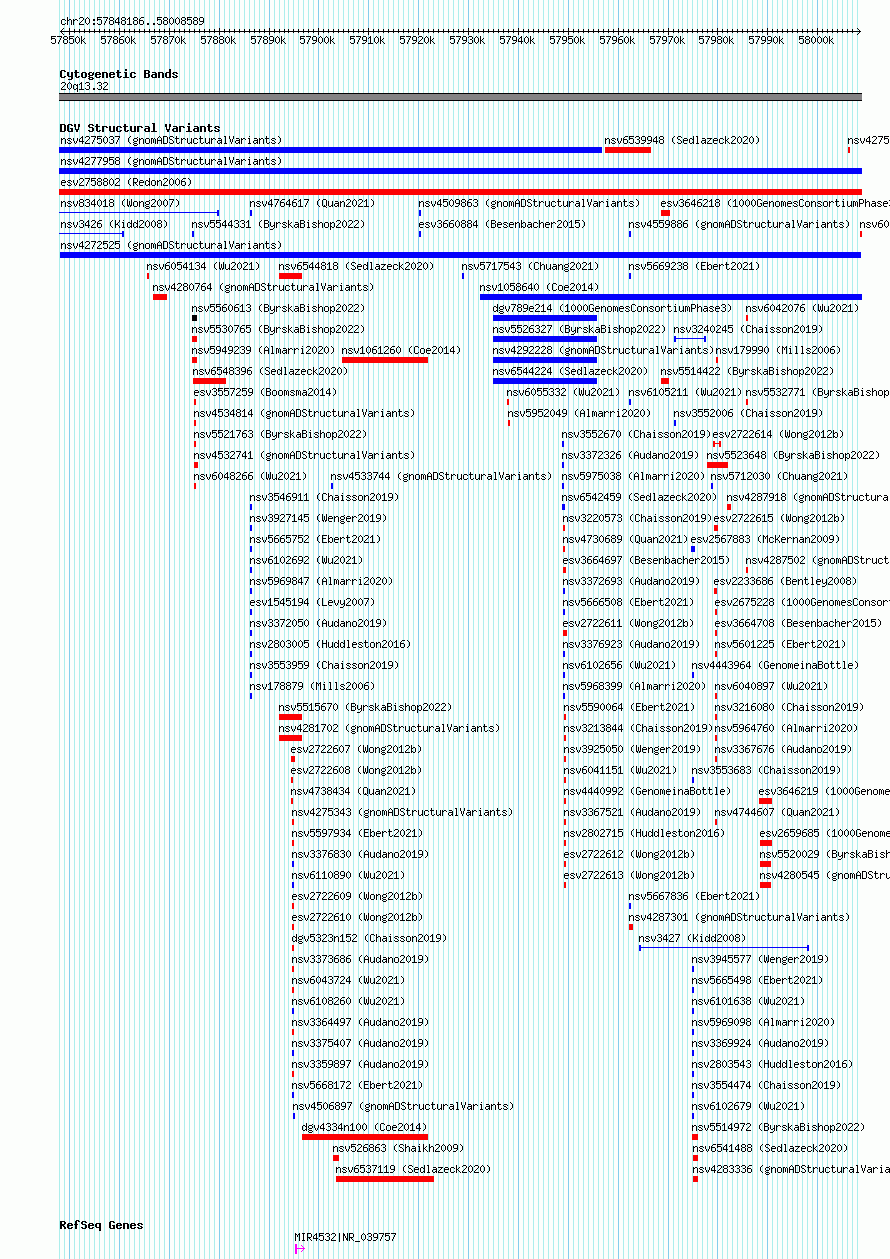Image resolution: width=890 pixels, height=1259 pixels.
Task: Click the 58000k ruler tick label
Action: pos(816,40)
